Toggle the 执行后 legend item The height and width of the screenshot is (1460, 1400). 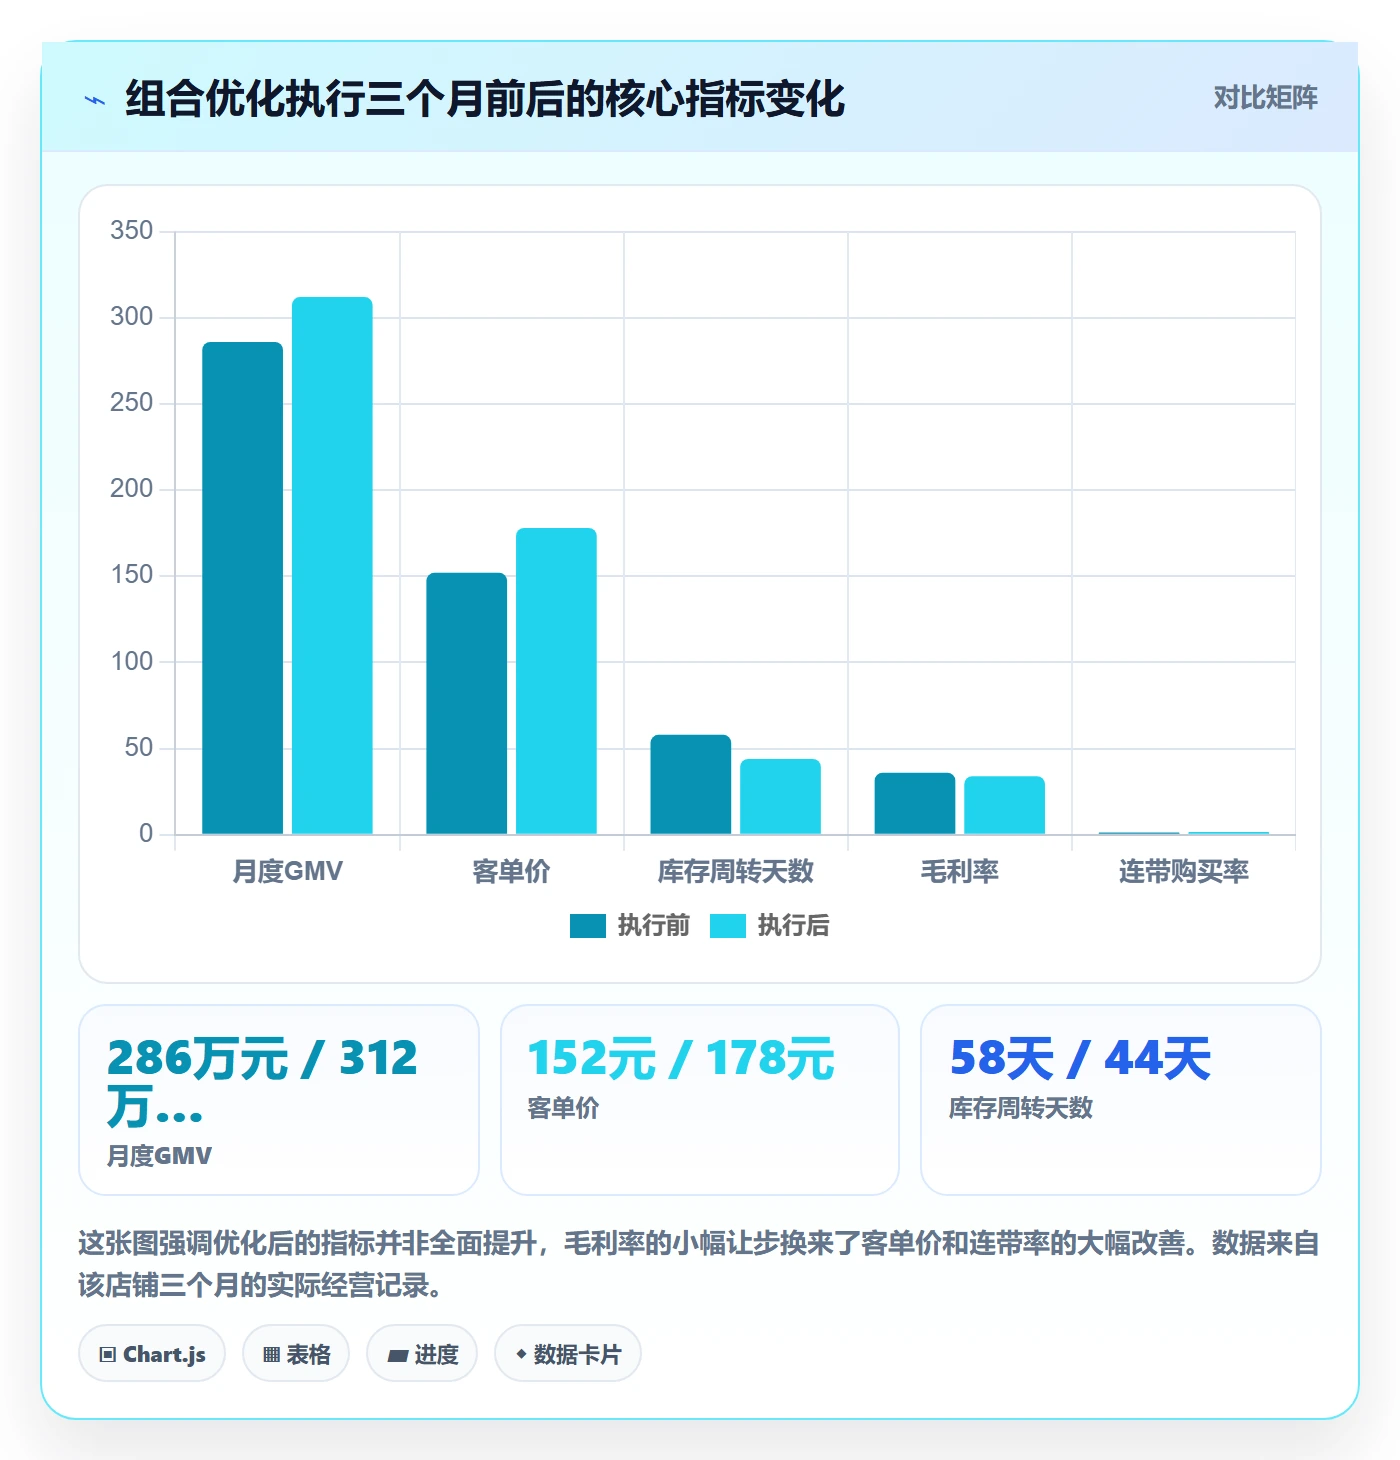[x=770, y=926]
